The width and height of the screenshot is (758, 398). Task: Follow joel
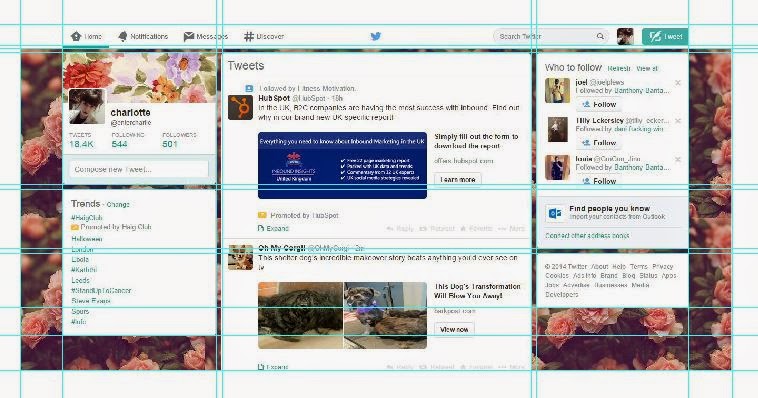point(599,104)
